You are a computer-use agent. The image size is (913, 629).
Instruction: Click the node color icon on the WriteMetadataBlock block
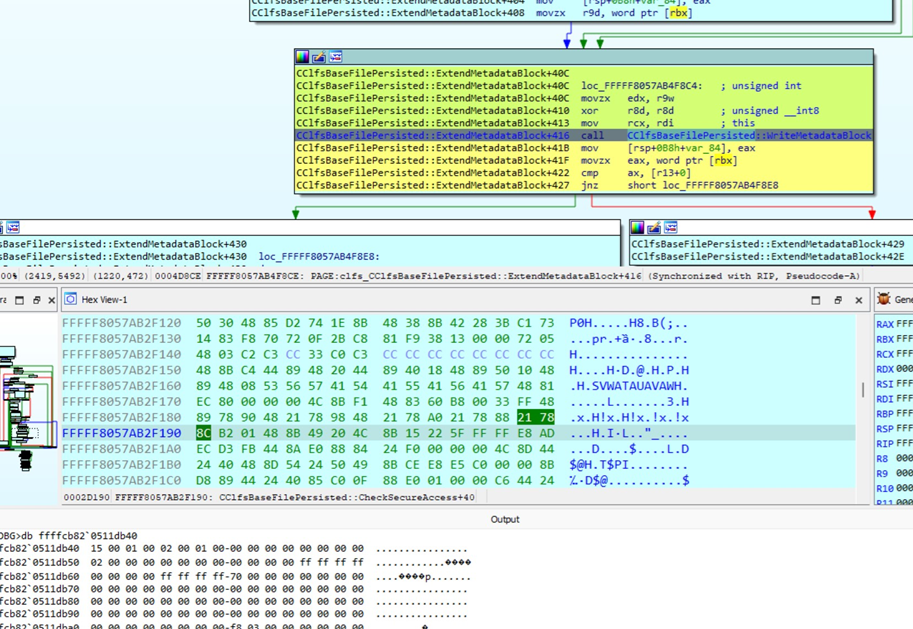(302, 56)
